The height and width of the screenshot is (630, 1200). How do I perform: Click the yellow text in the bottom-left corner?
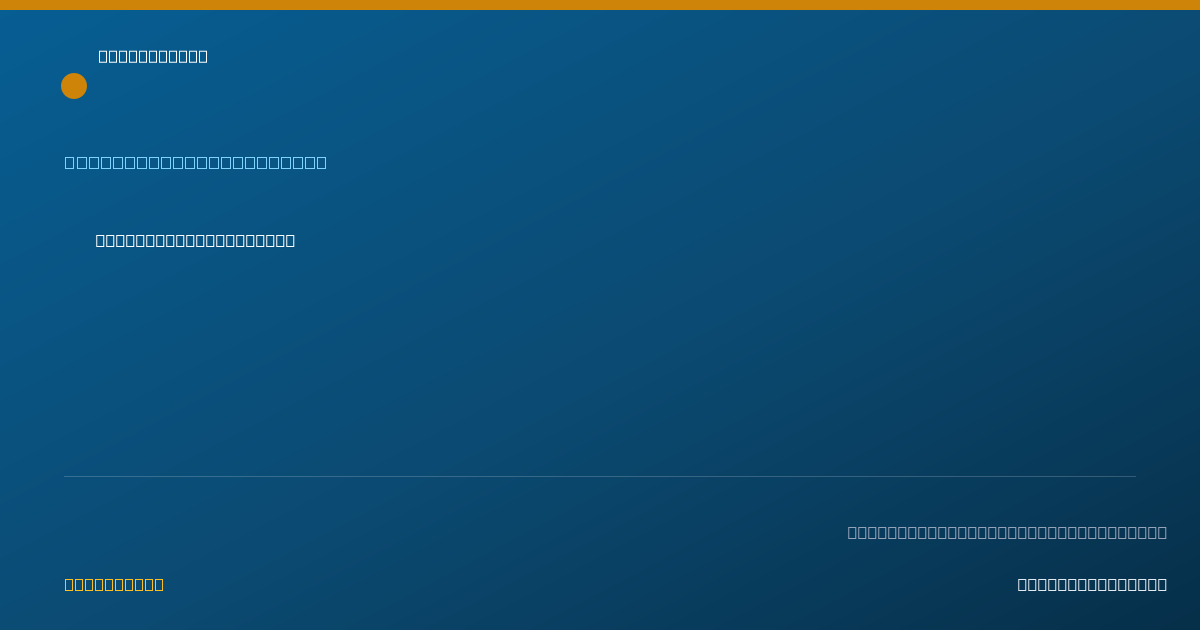(114, 584)
